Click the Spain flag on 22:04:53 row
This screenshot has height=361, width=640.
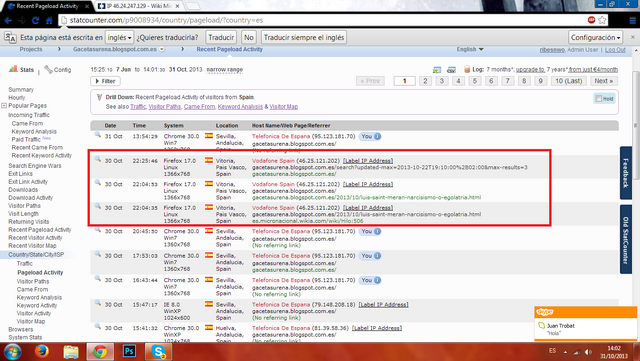[x=209, y=184]
